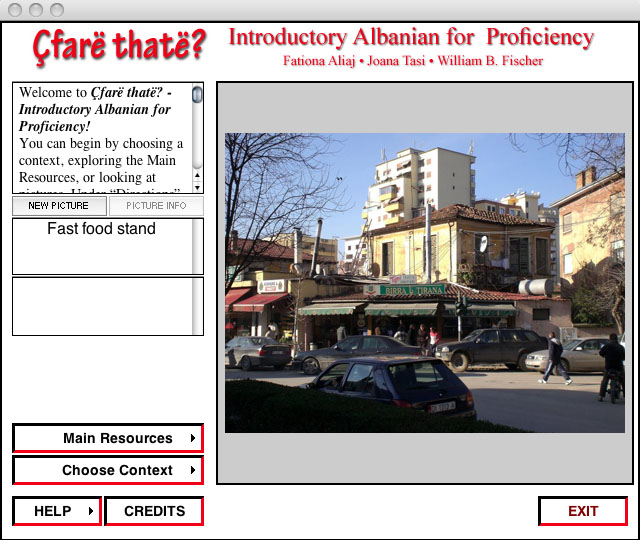The height and width of the screenshot is (540, 640).
Task: Click inside the welcome message text area
Action: (100, 135)
